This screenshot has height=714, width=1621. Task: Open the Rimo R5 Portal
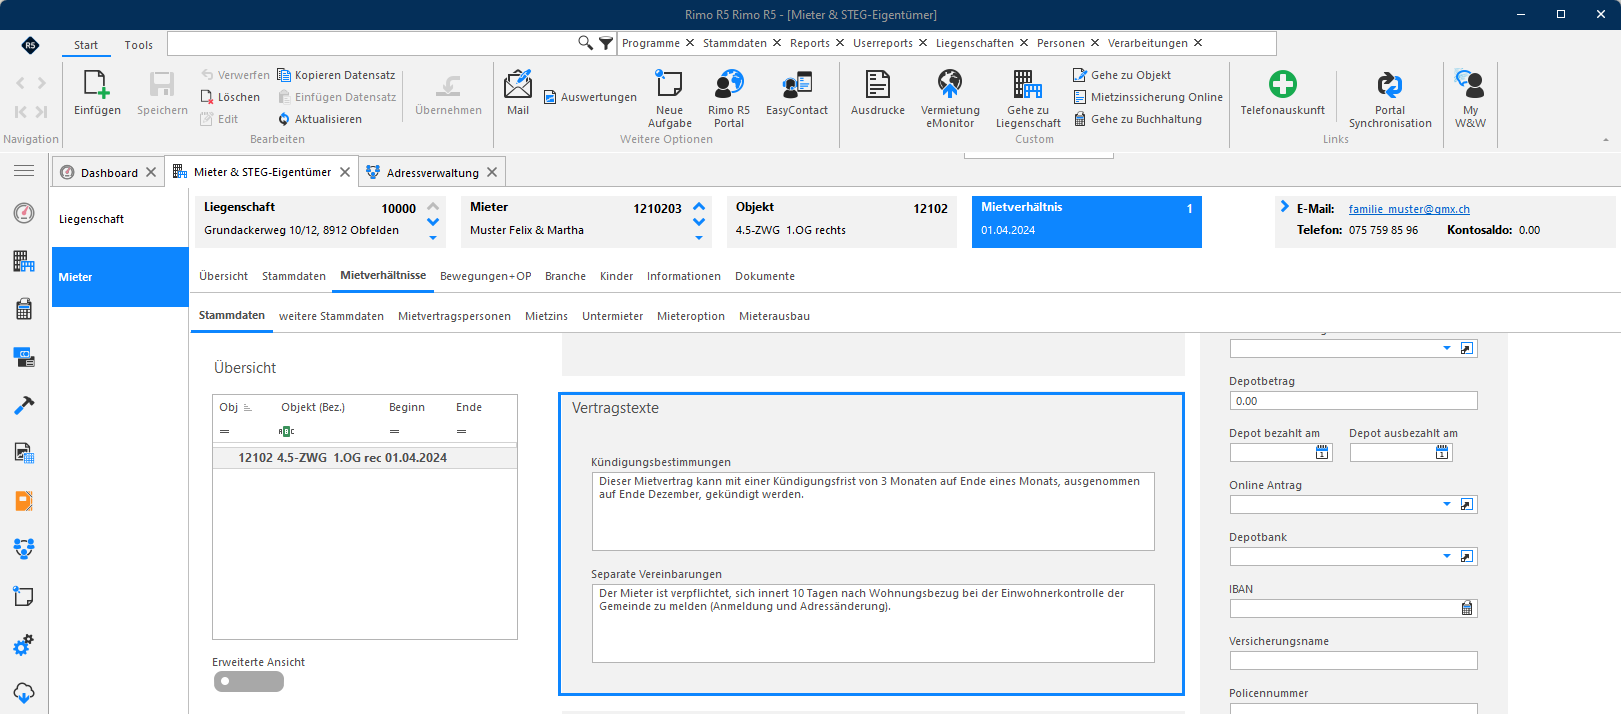point(729,99)
